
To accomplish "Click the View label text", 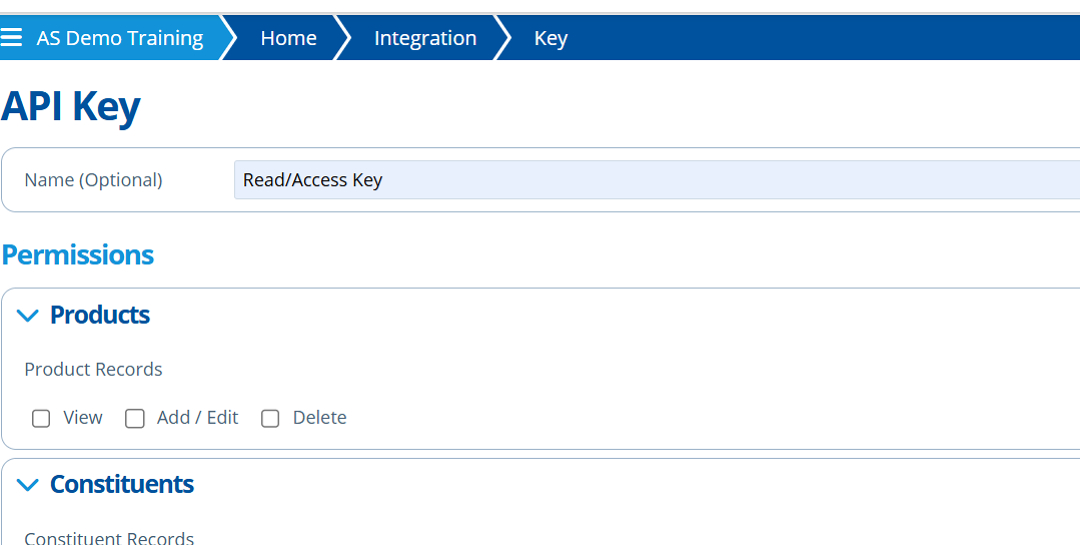I will pos(83,418).
